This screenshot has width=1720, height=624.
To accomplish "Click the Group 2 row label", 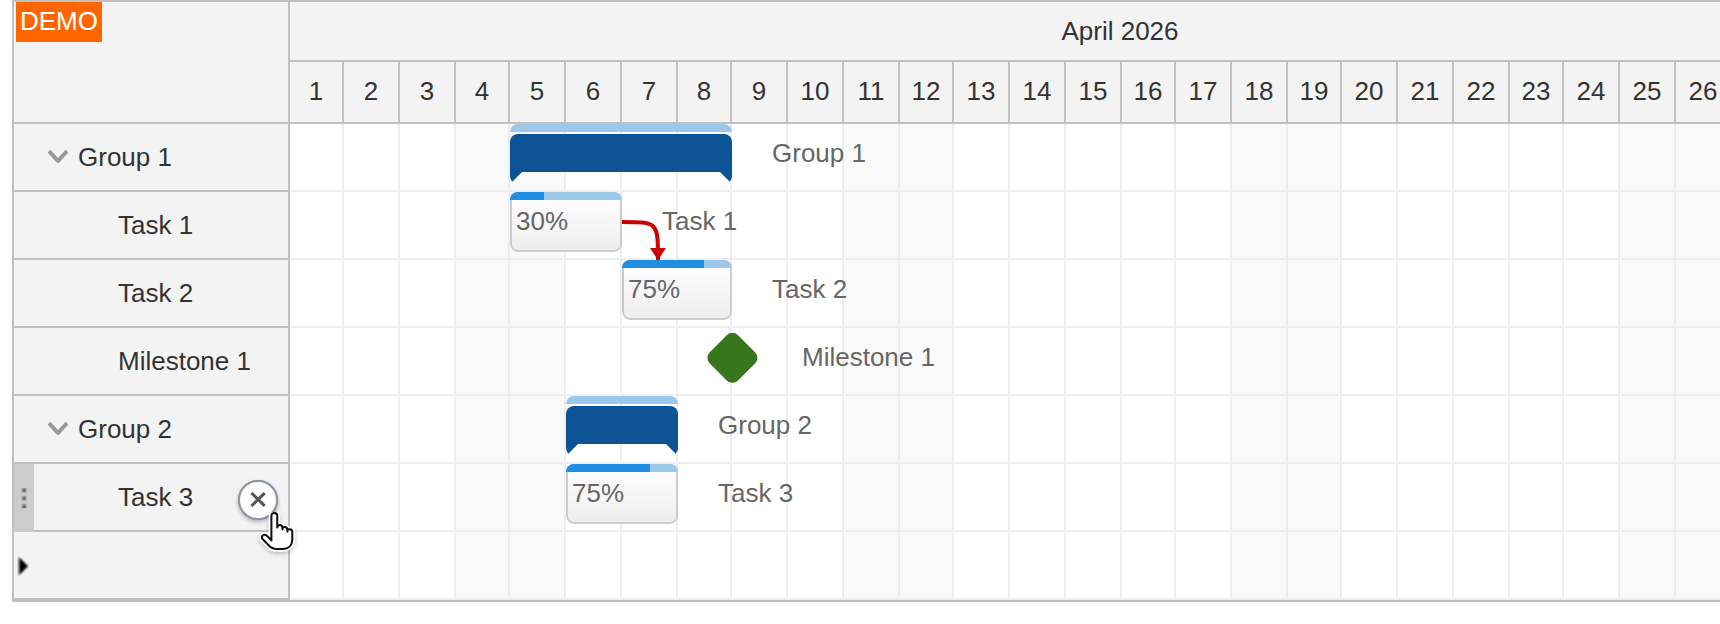I will (125, 428).
